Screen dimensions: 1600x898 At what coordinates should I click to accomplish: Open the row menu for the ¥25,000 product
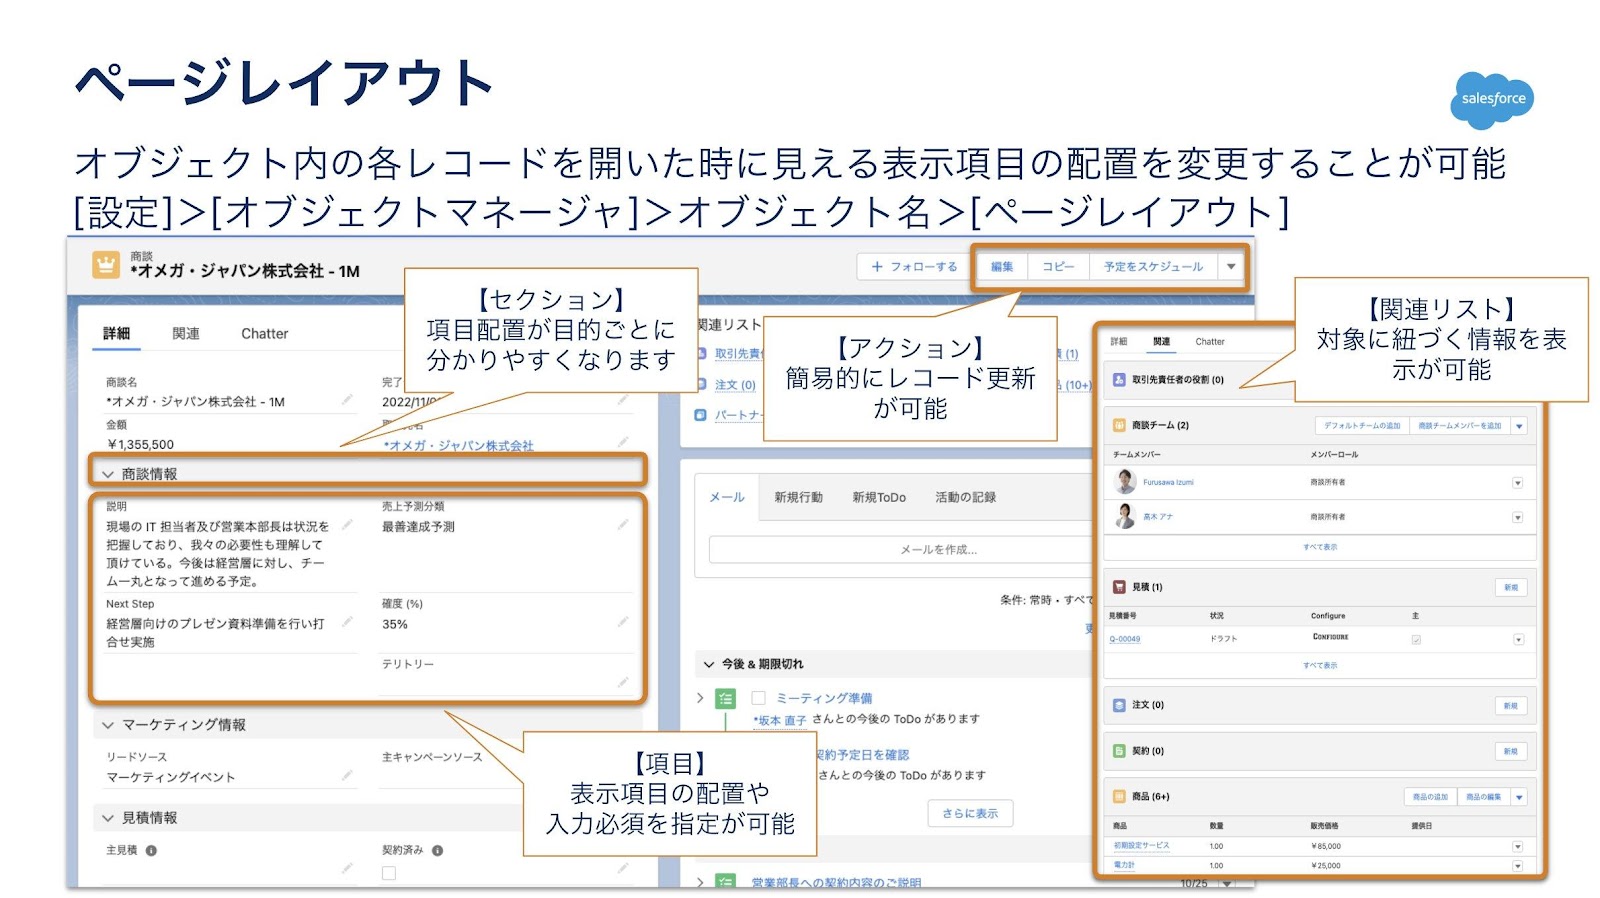(x=1517, y=866)
